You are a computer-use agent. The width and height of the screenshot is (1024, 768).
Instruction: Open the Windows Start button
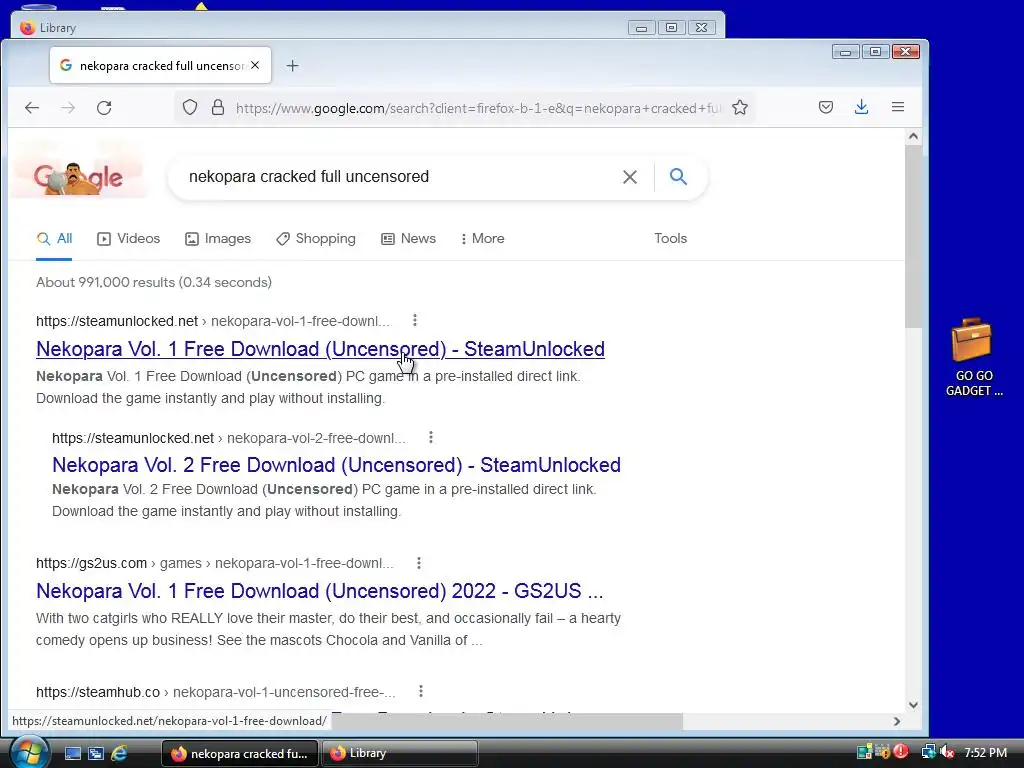pos(27,752)
